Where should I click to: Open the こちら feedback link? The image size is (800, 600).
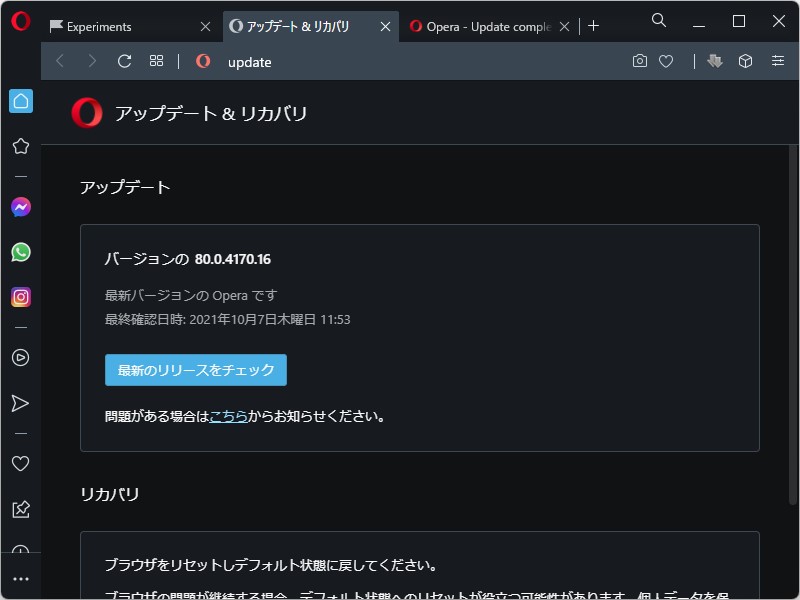tap(228, 416)
